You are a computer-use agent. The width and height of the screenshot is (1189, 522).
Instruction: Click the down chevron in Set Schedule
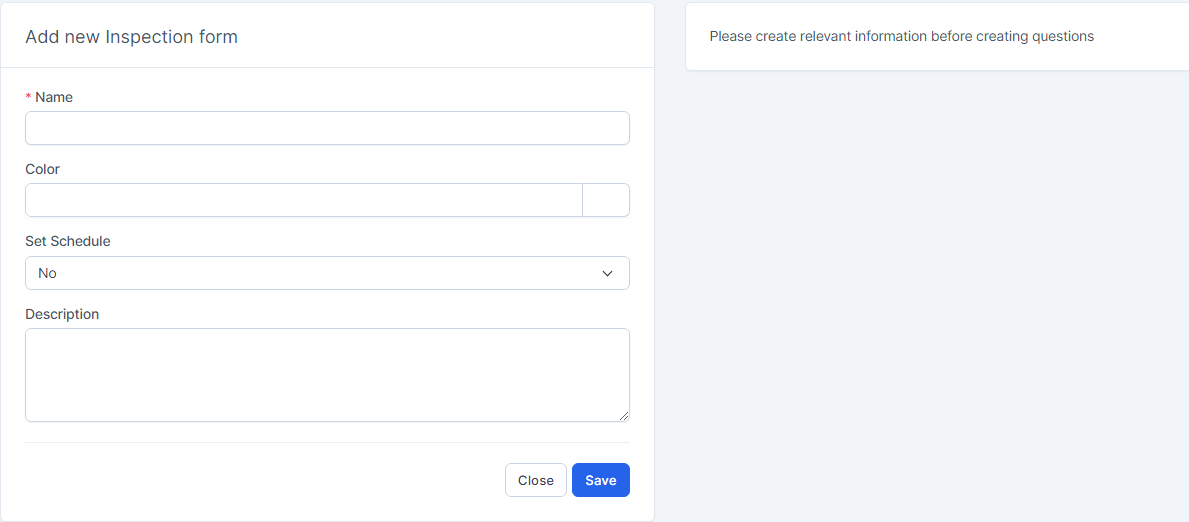click(607, 273)
